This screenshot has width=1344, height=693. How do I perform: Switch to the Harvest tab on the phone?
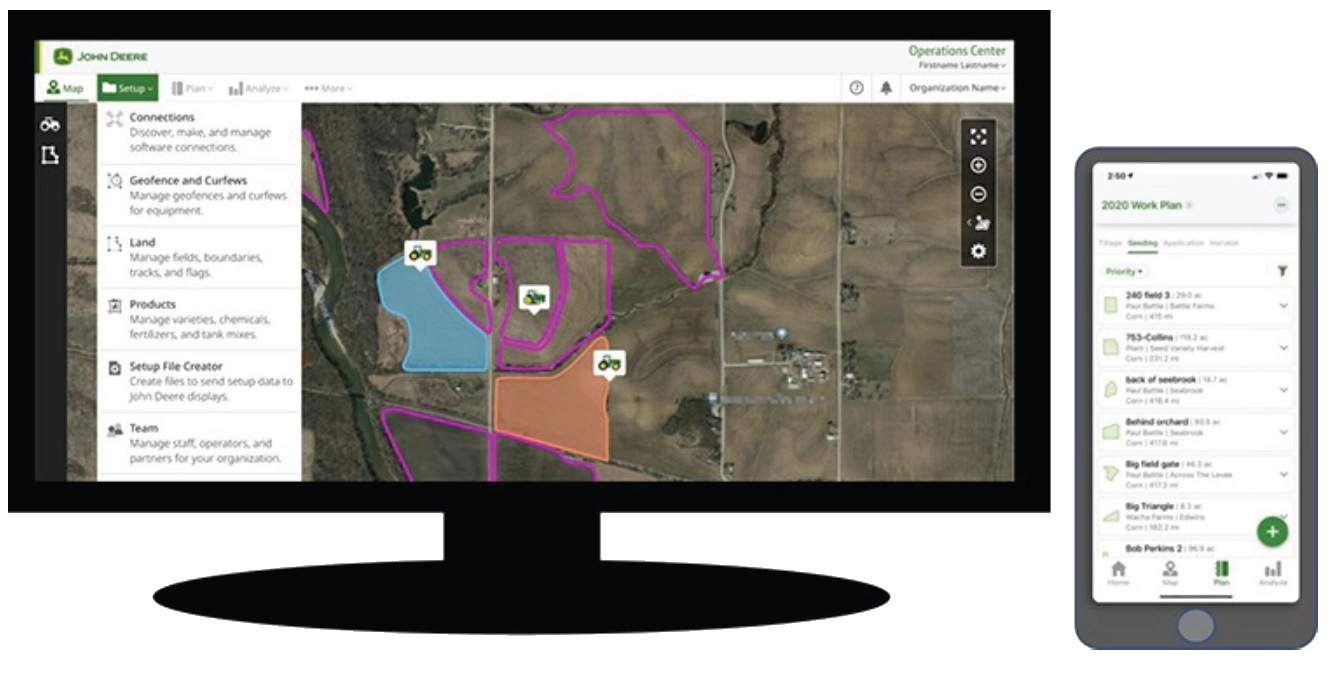(x=1222, y=242)
